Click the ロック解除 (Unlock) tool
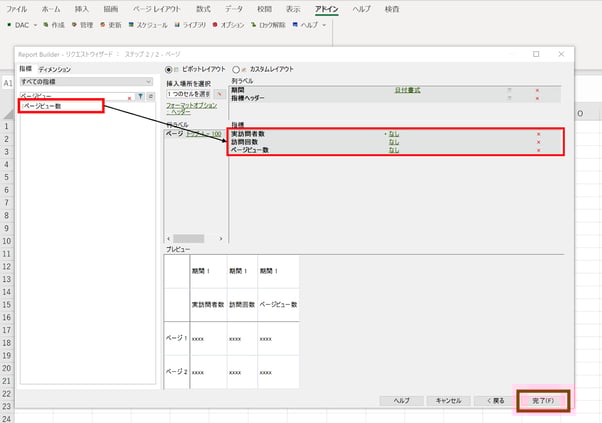This screenshot has width=602, height=423. (268, 25)
